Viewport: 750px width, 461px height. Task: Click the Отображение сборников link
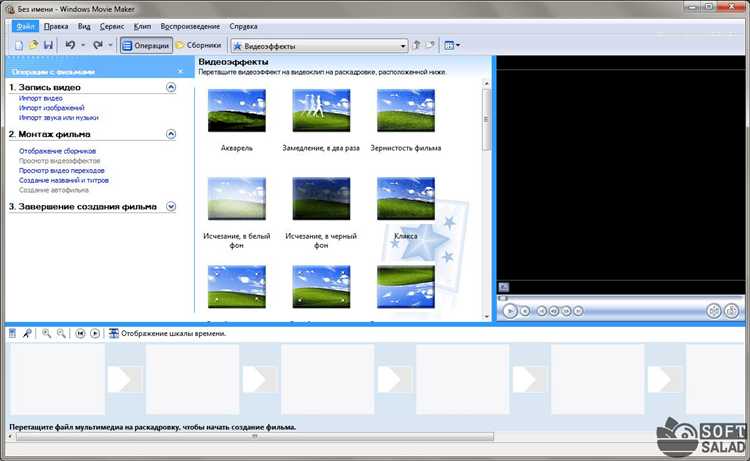57,151
